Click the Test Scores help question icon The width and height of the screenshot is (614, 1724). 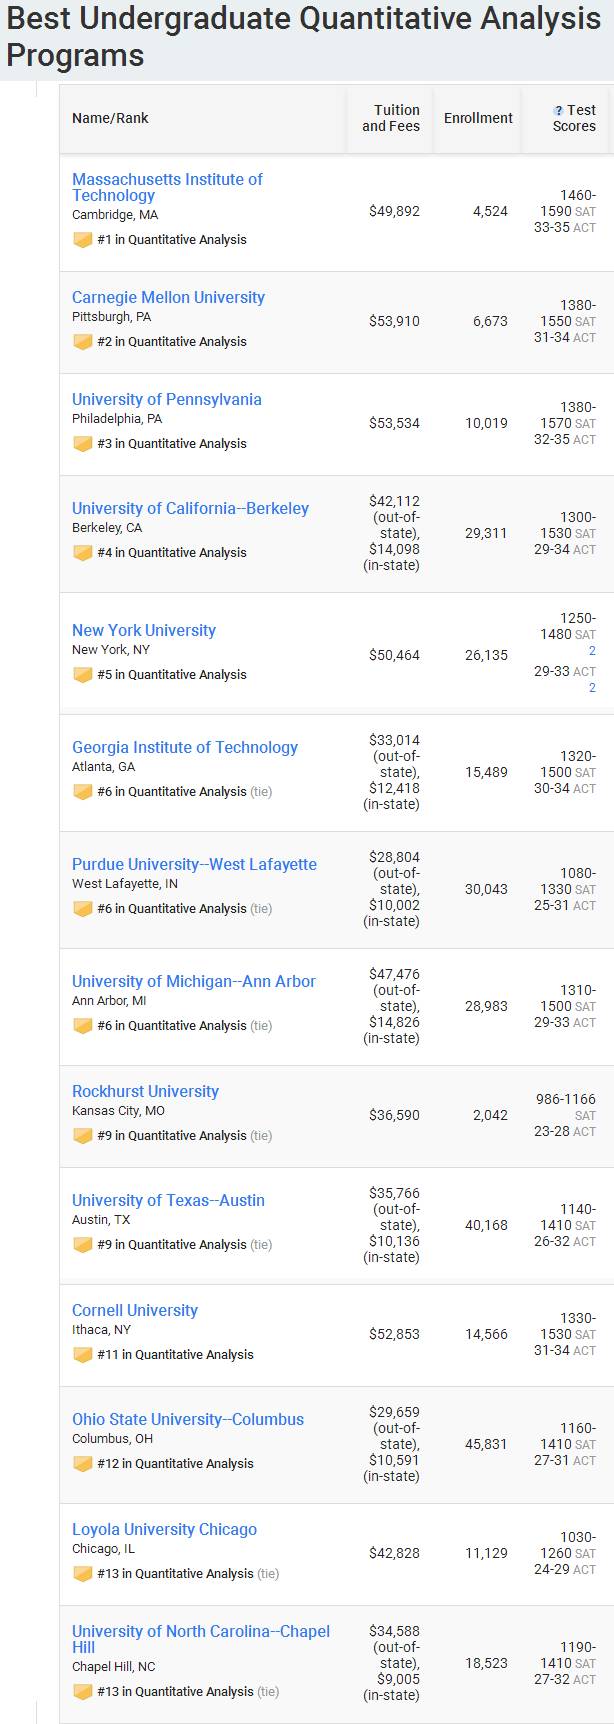tap(559, 111)
